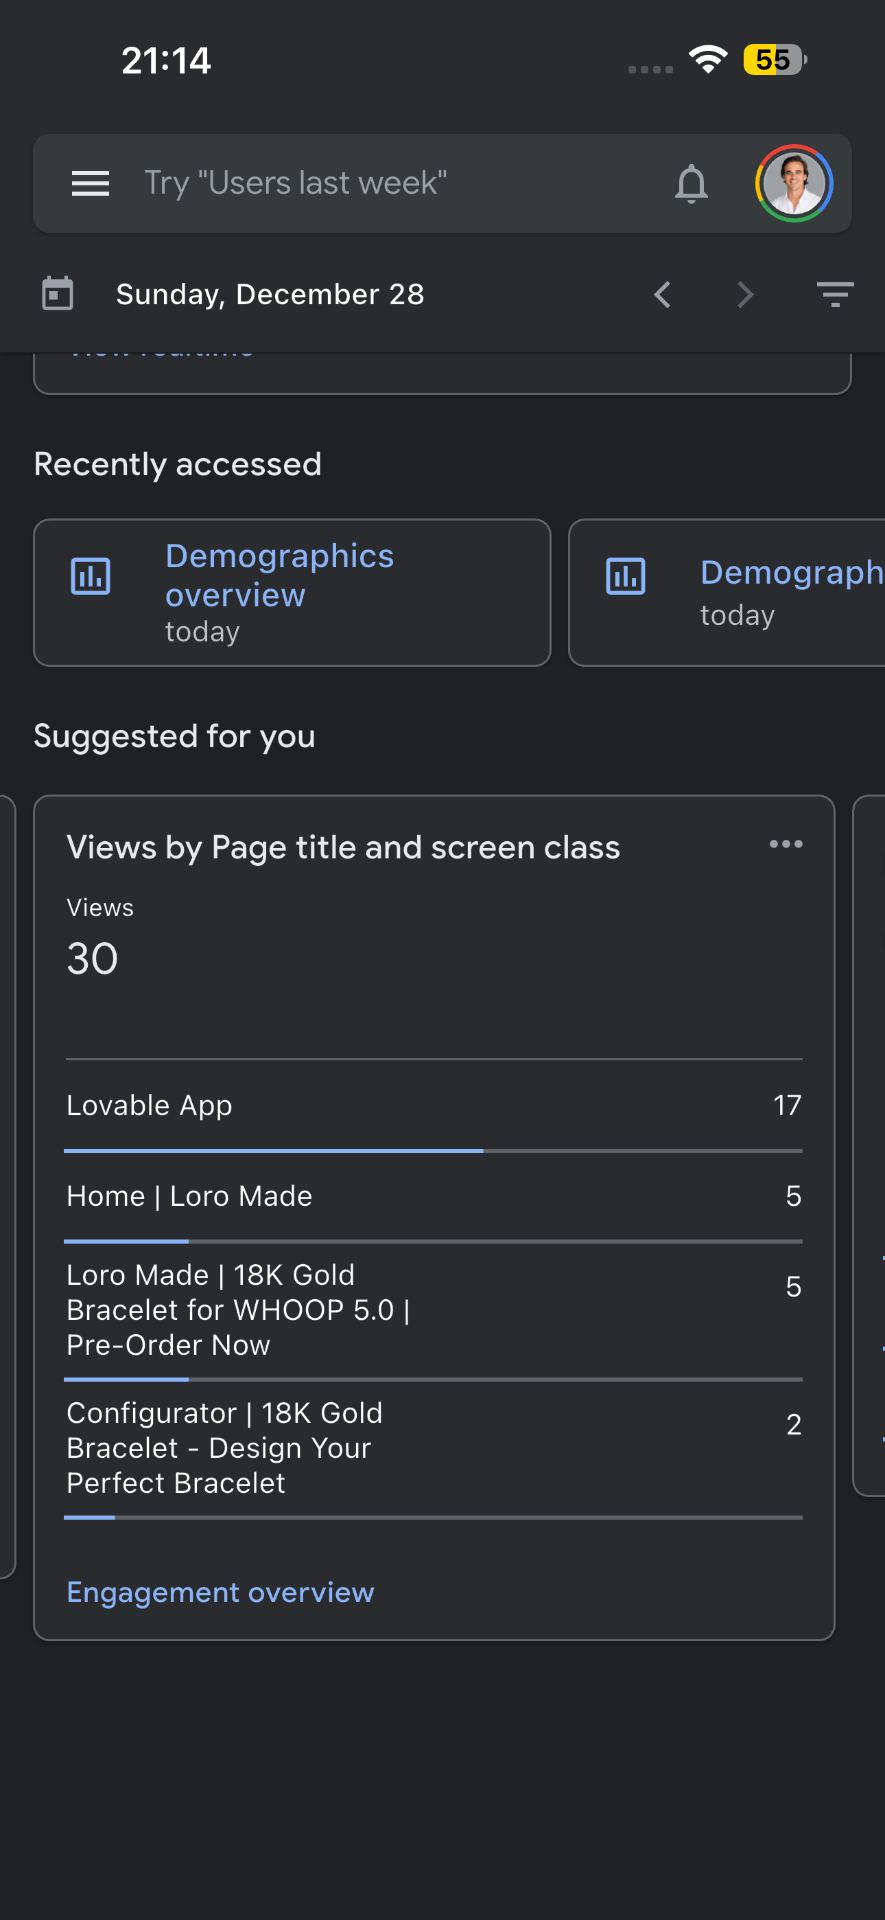Tap the Demographics overview report icon
Viewport: 885px width, 1920px height.
click(x=91, y=576)
